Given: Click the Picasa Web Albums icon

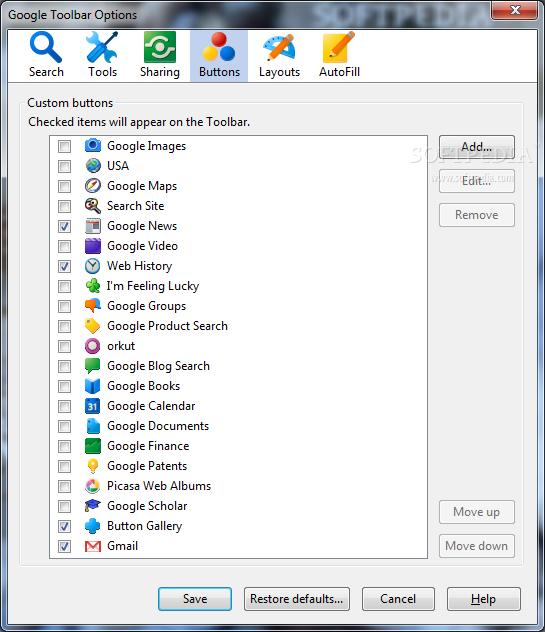Looking at the screenshot, I should point(93,486).
